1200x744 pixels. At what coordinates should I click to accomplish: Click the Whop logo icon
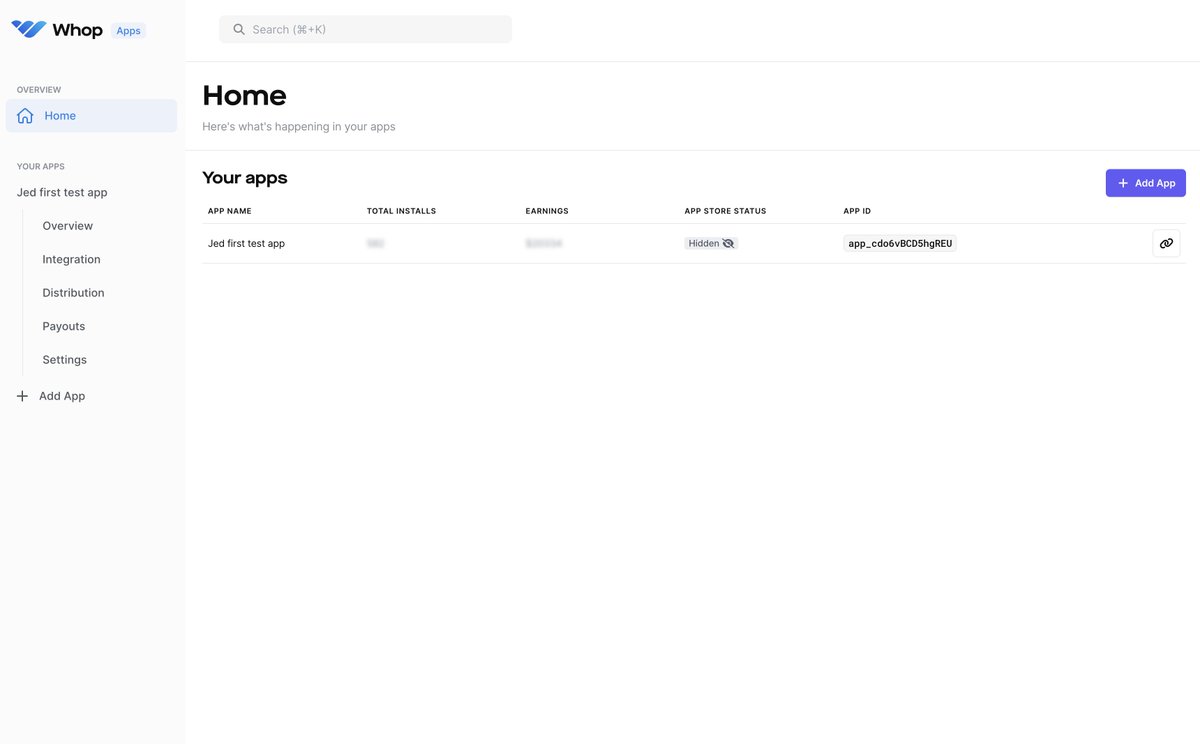click(29, 30)
